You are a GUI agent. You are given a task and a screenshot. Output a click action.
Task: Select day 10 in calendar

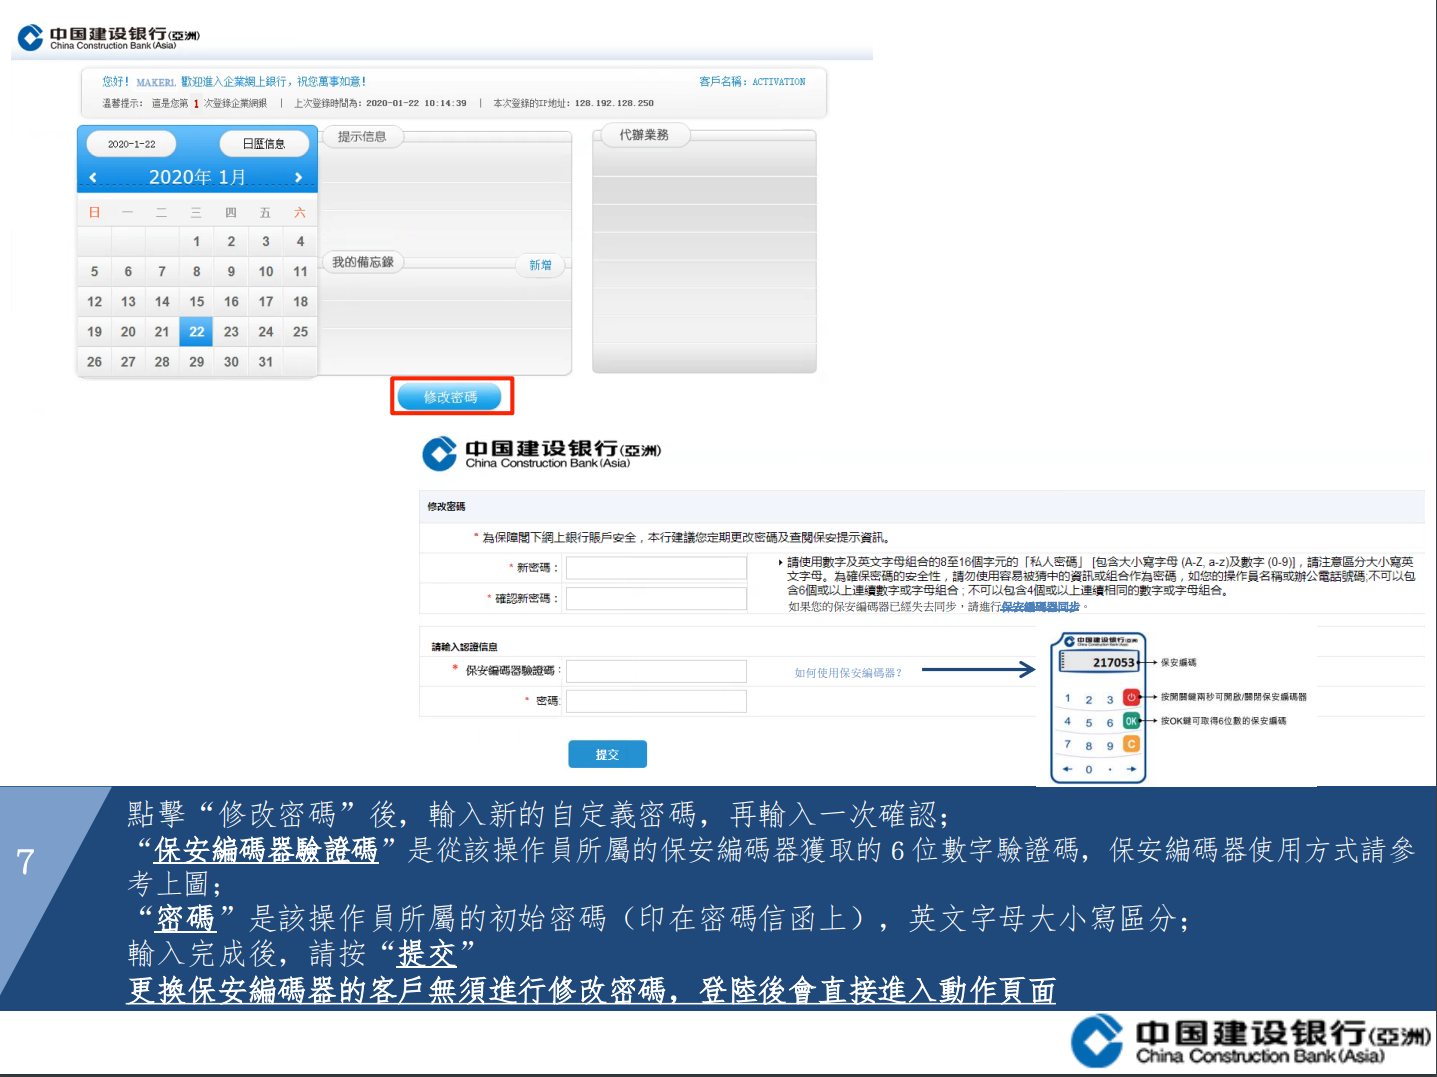point(265,271)
